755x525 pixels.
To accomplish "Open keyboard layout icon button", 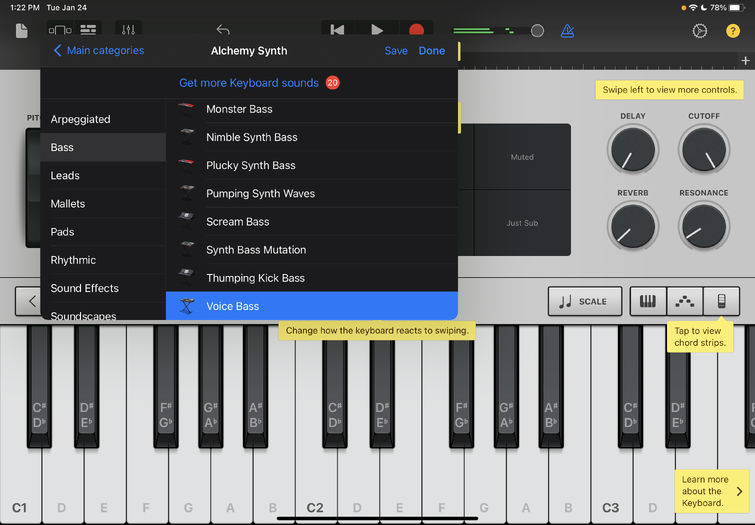I will click(648, 302).
